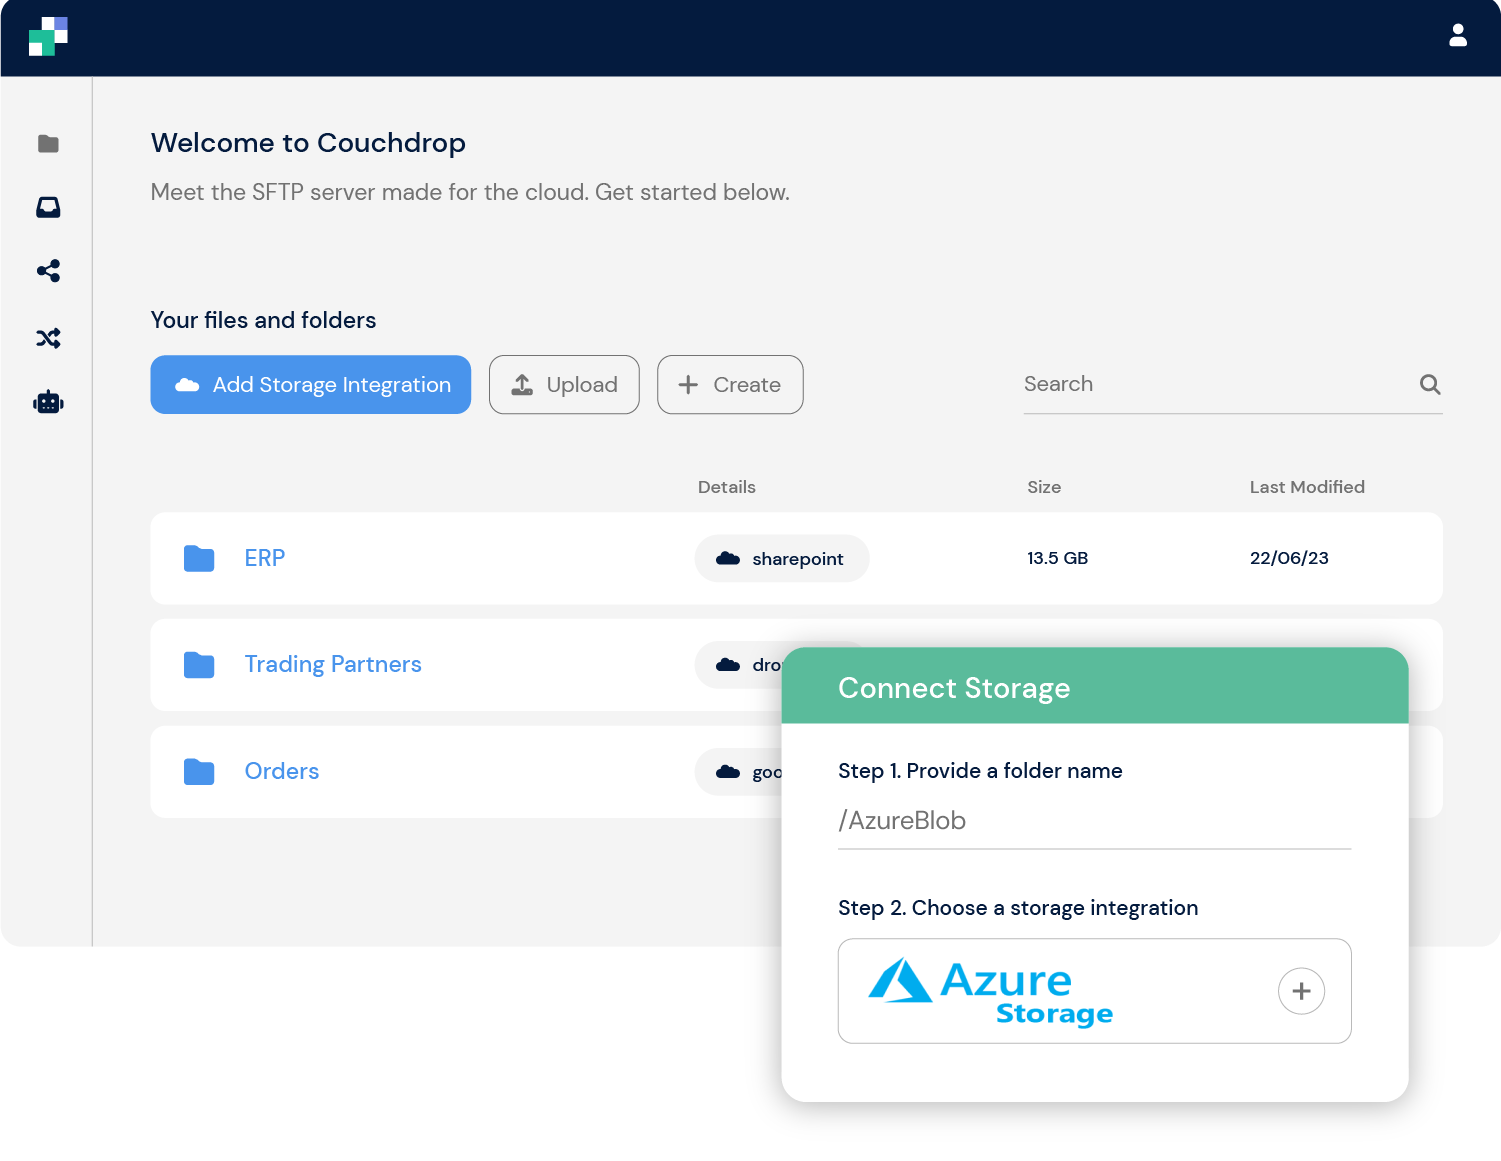Click the Create button
Image resolution: width=1501 pixels, height=1161 pixels.
(730, 385)
